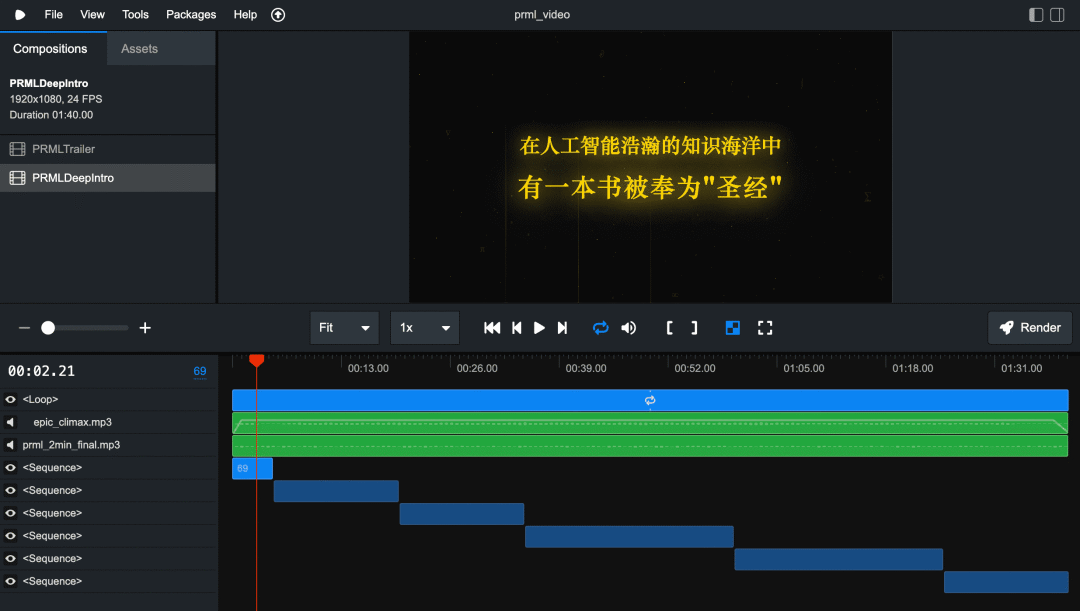Open the Fit zoom mode dropdown
Screen dimensions: 1080x611
(x=344, y=327)
